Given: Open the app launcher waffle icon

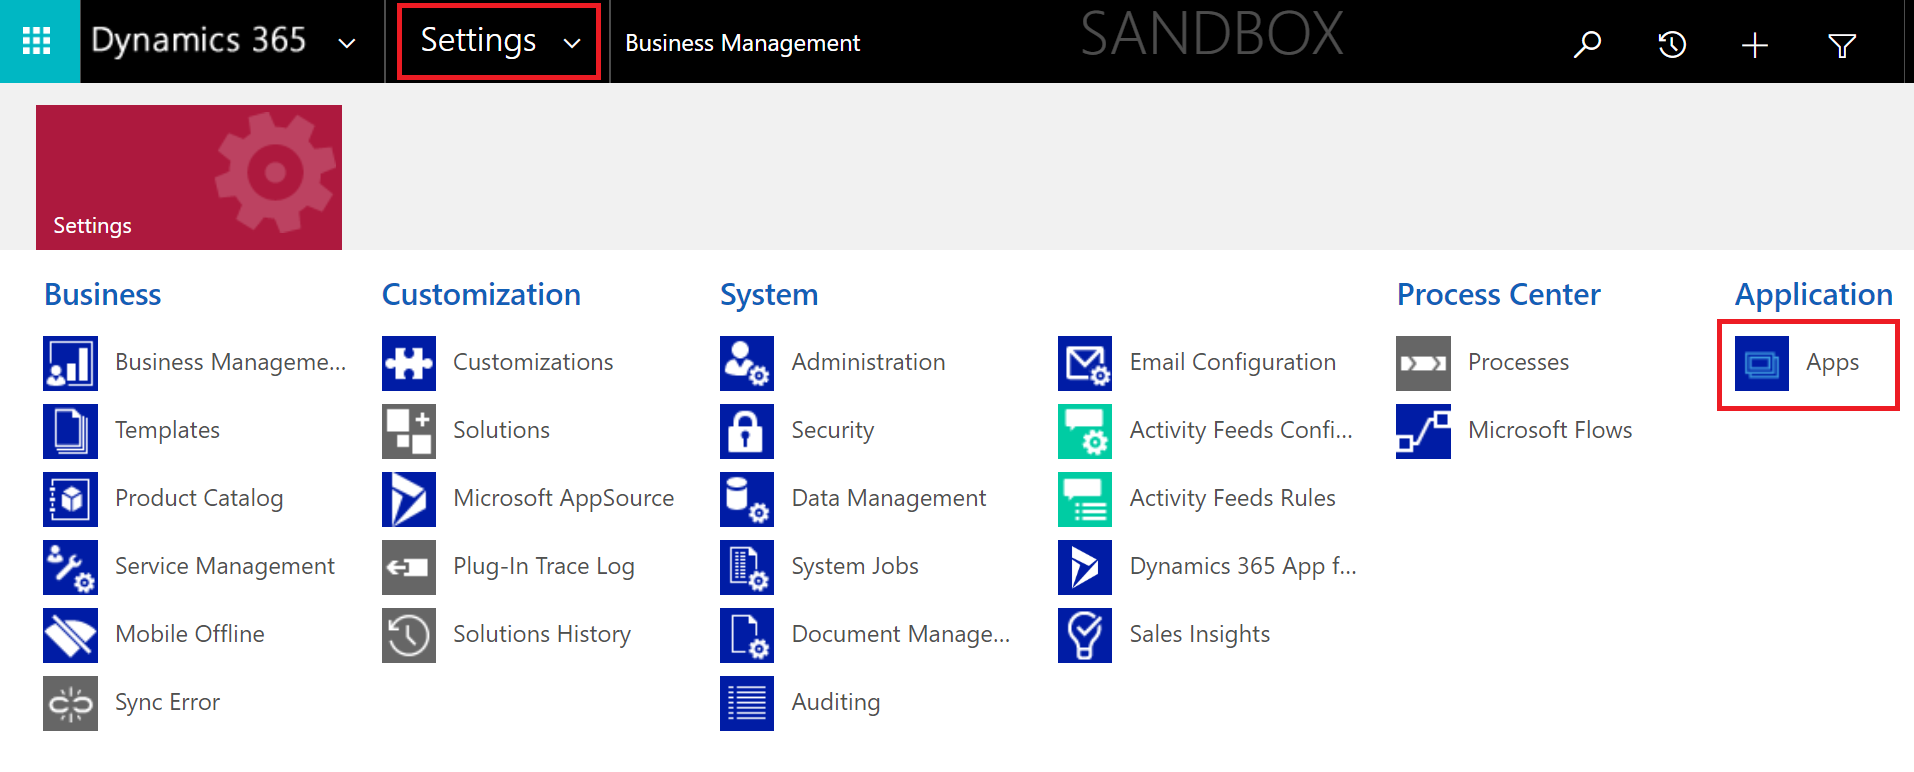Looking at the screenshot, I should [37, 41].
